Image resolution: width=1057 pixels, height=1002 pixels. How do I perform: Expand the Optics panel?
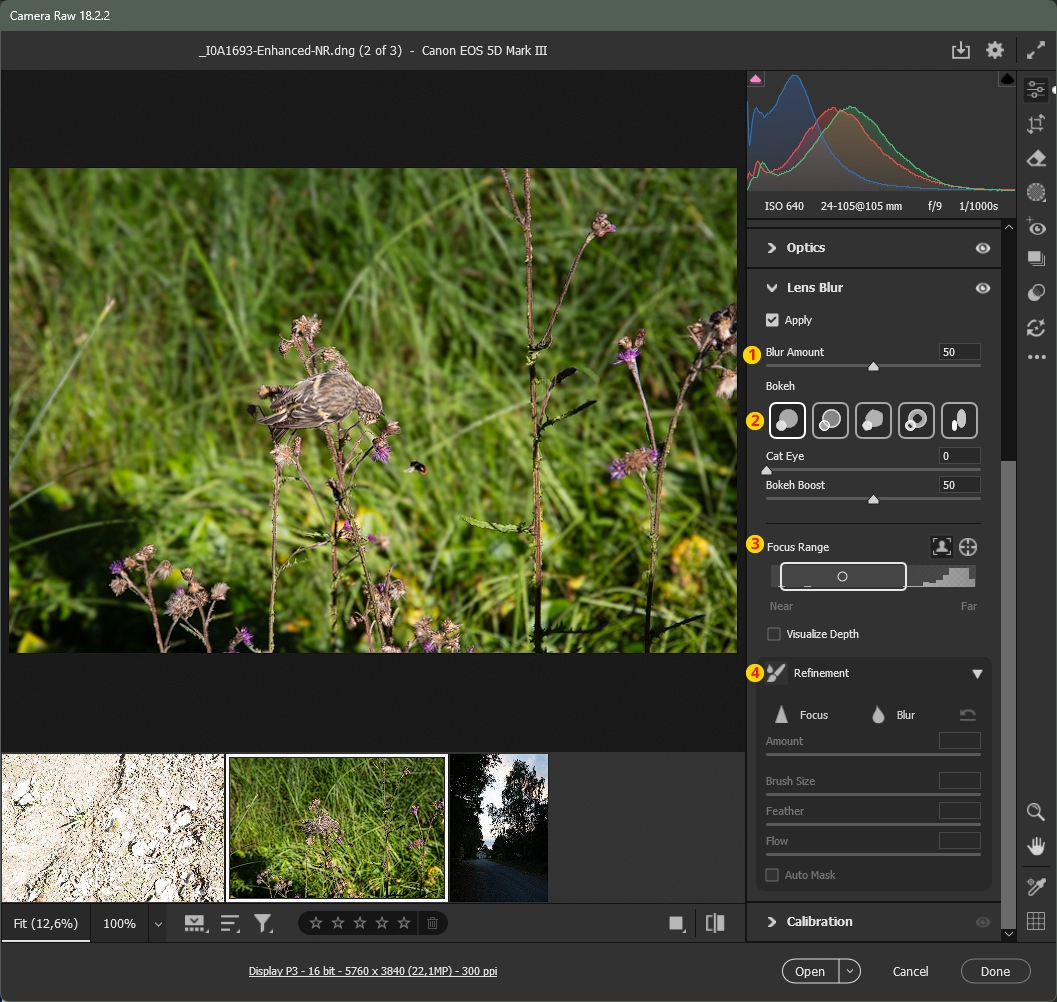[772, 248]
